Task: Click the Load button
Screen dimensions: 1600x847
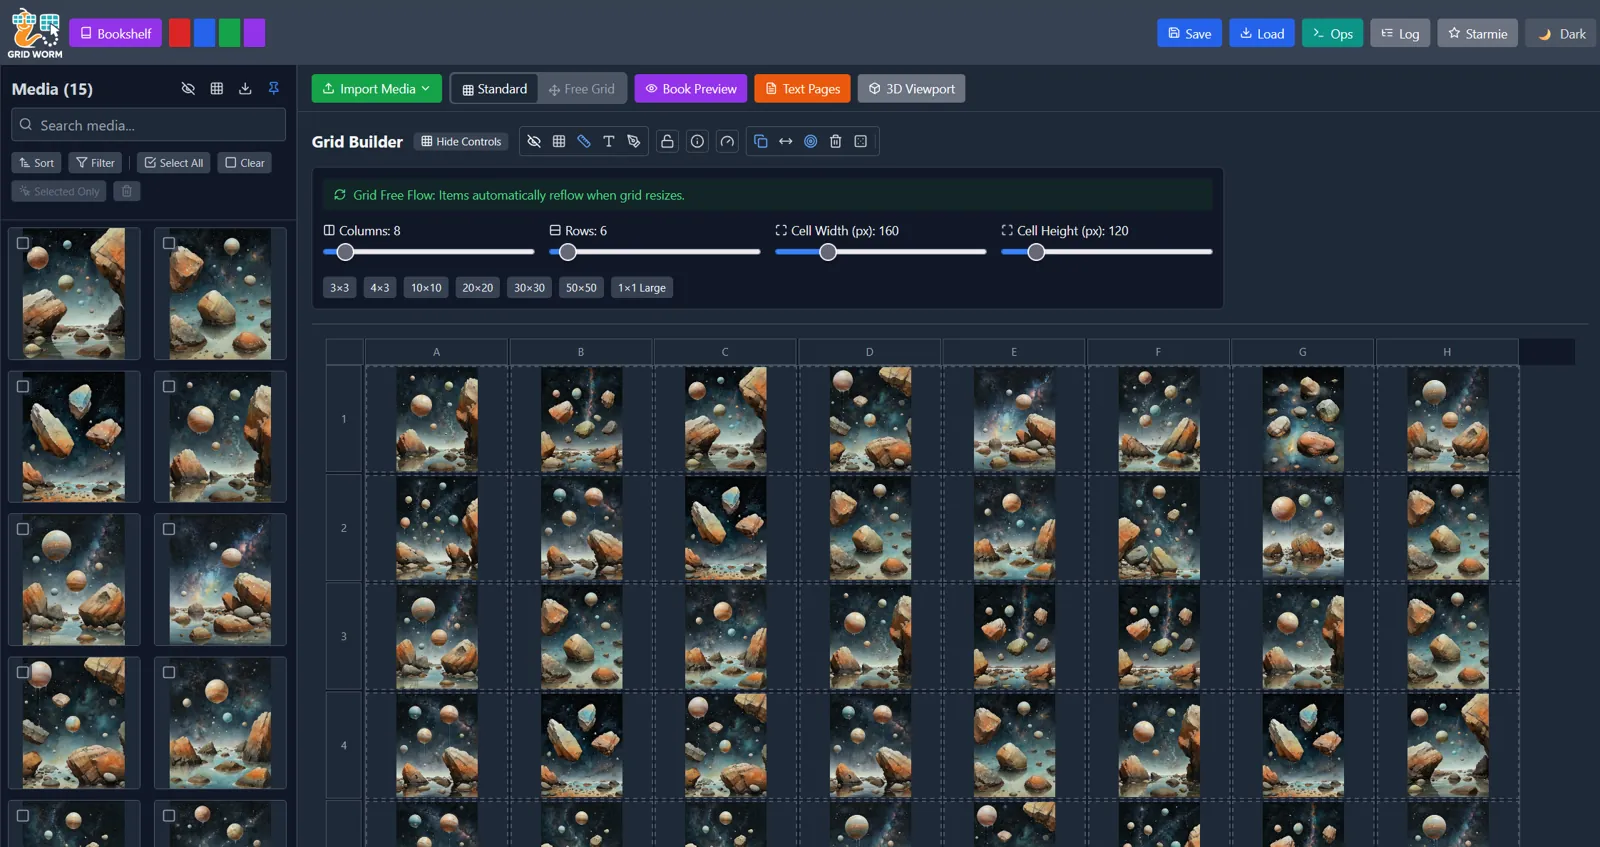Action: coord(1262,33)
